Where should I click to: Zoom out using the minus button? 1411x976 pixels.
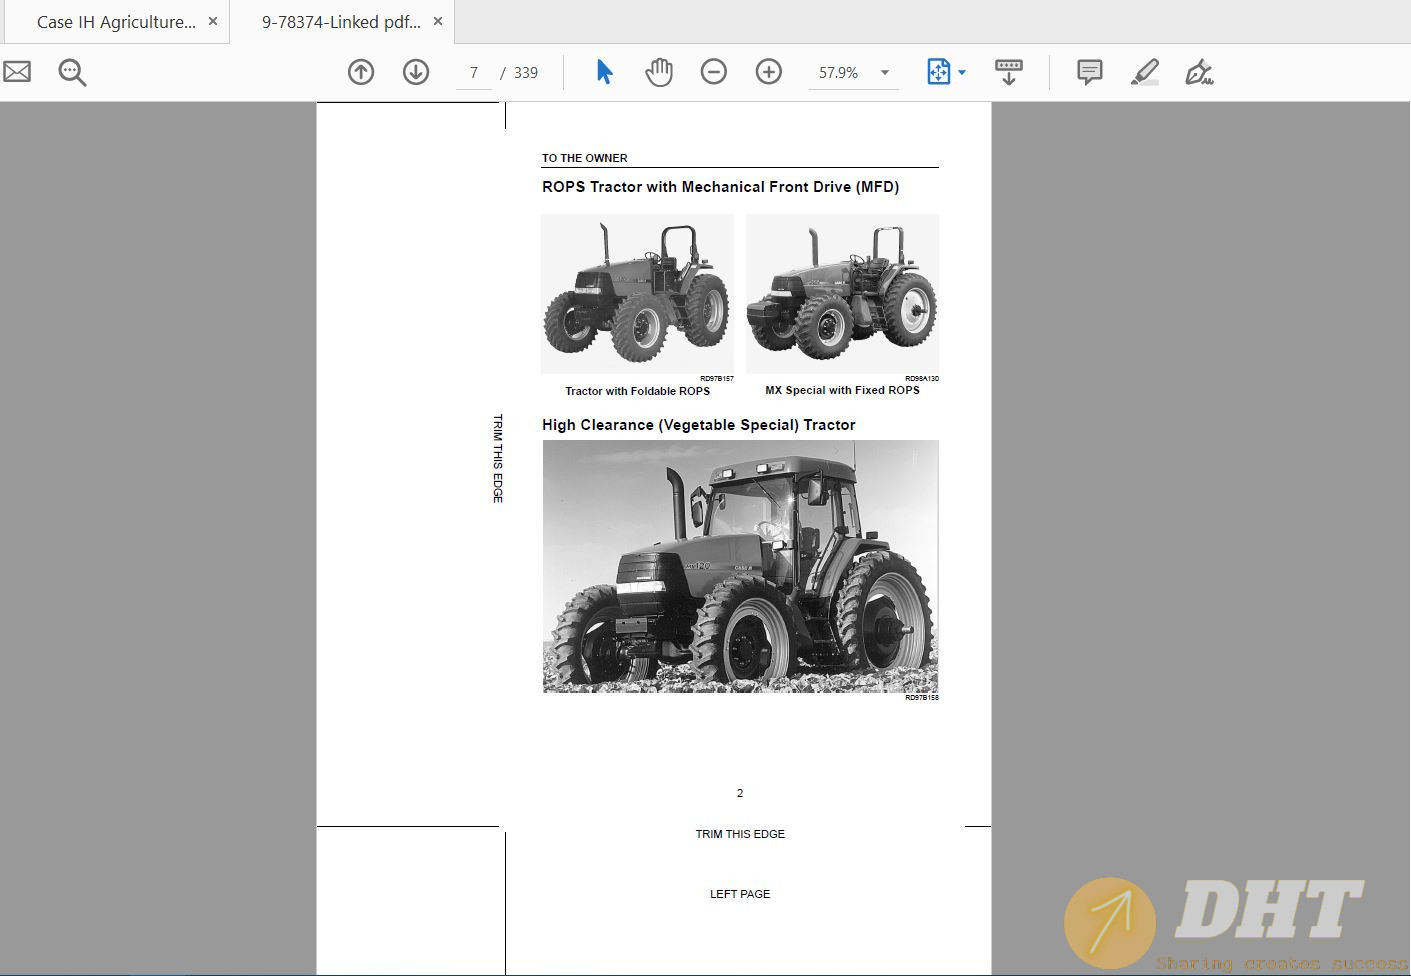713,71
